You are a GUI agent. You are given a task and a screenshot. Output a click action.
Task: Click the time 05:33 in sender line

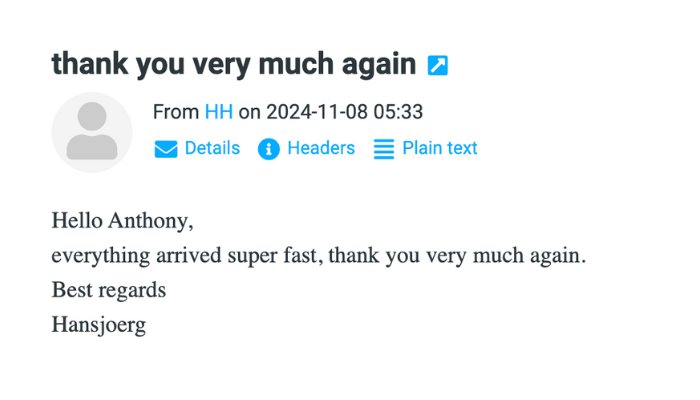click(398, 112)
